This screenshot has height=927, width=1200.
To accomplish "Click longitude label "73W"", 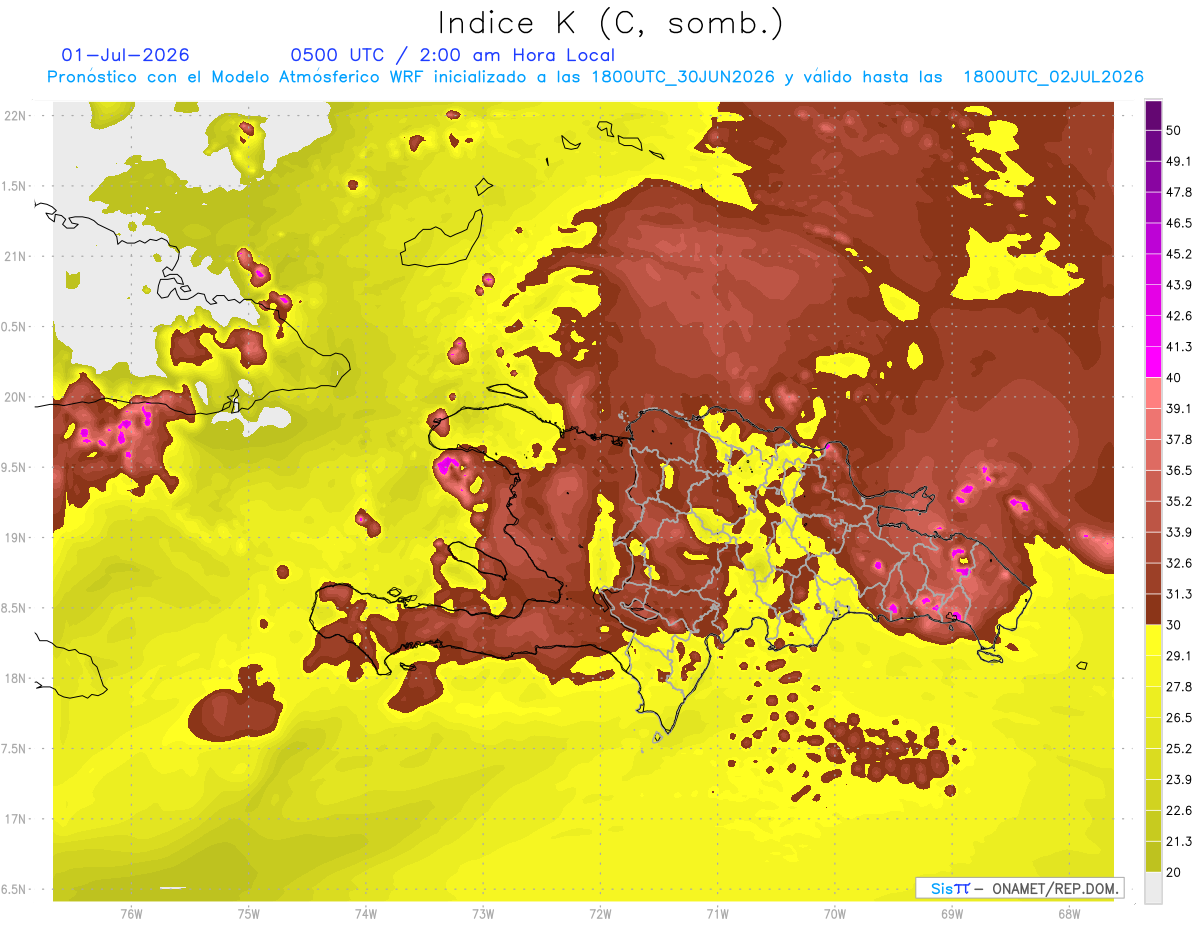I will point(483,914).
